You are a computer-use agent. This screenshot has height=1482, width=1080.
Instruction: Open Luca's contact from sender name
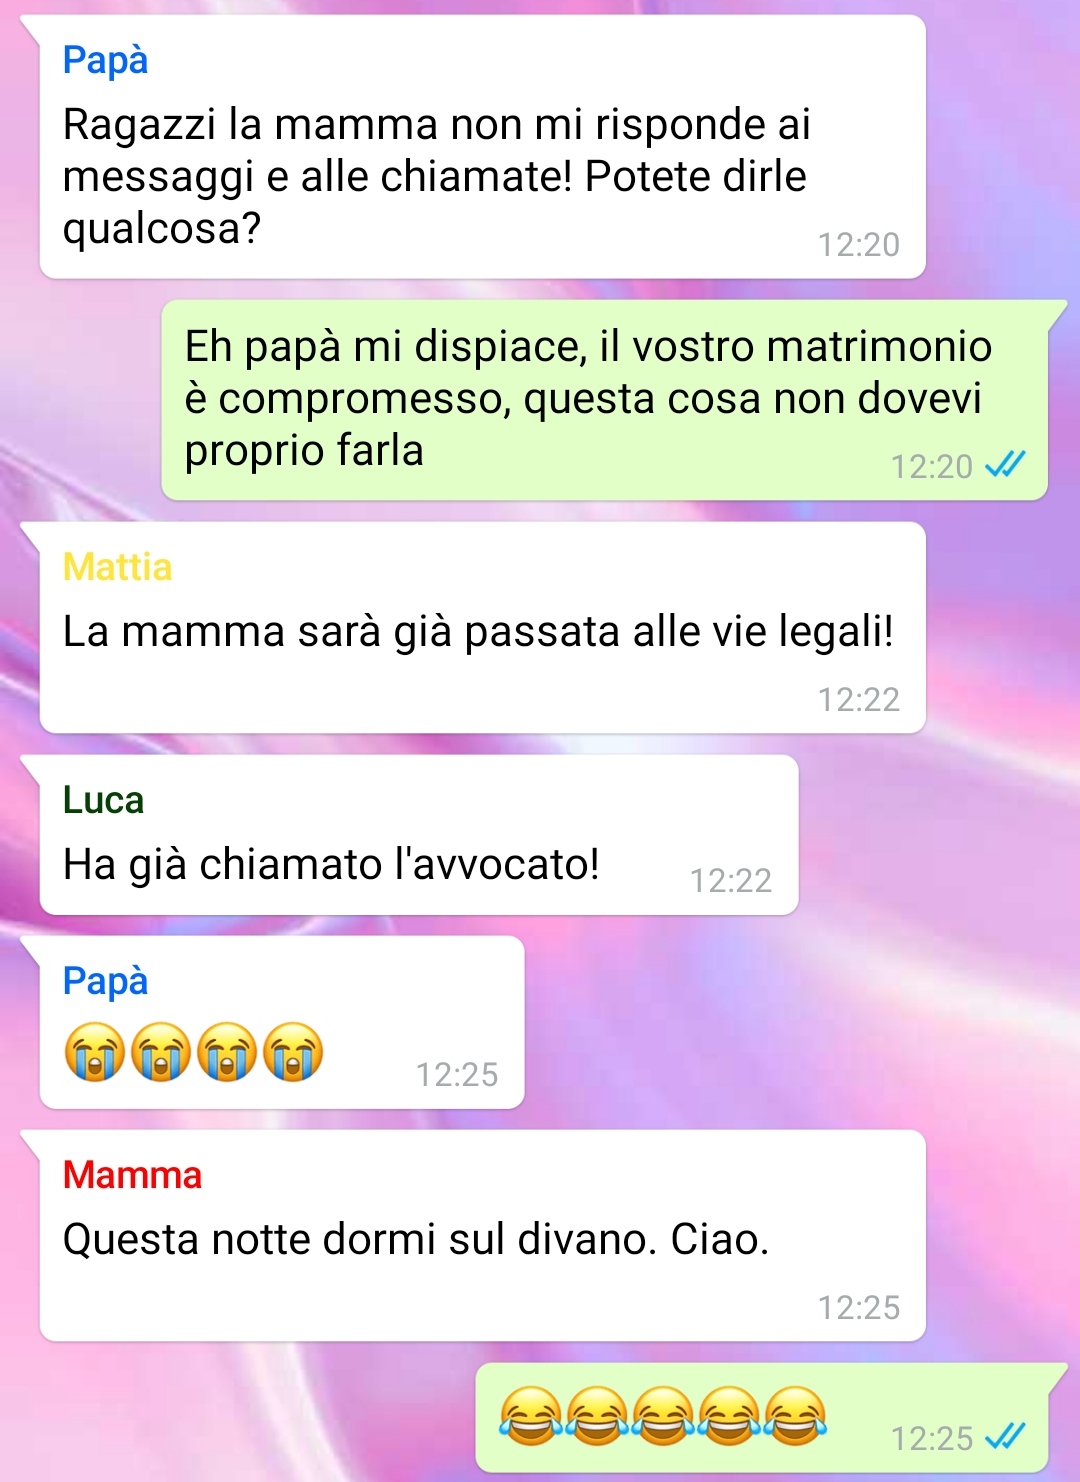pos(103,800)
